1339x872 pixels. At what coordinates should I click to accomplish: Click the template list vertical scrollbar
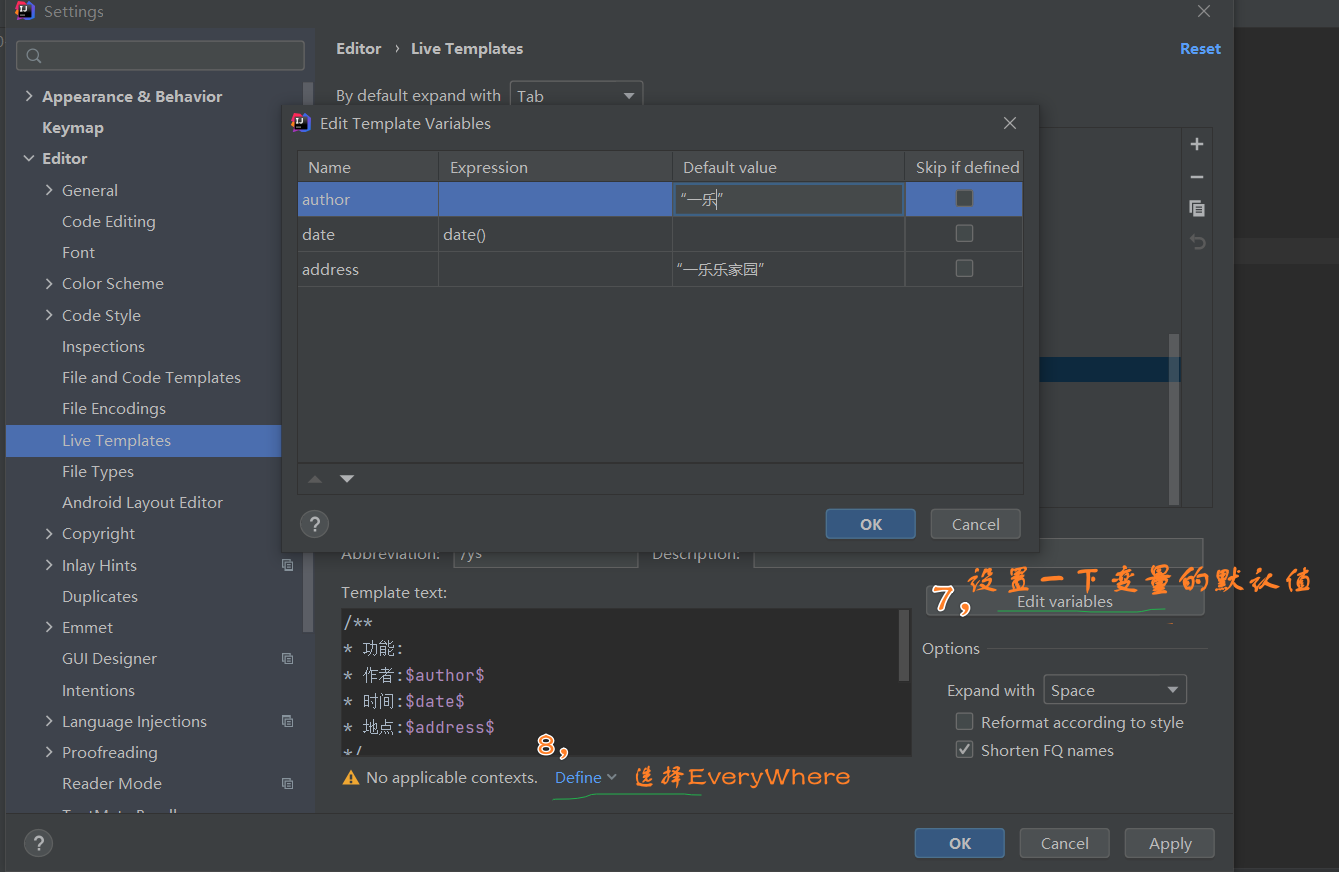click(x=1174, y=418)
